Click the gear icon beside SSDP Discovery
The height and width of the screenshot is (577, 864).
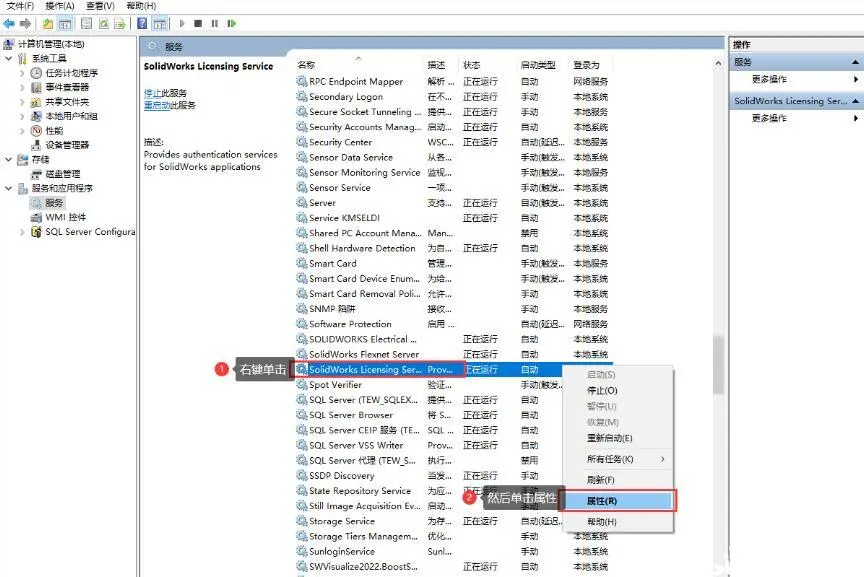[x=302, y=475]
